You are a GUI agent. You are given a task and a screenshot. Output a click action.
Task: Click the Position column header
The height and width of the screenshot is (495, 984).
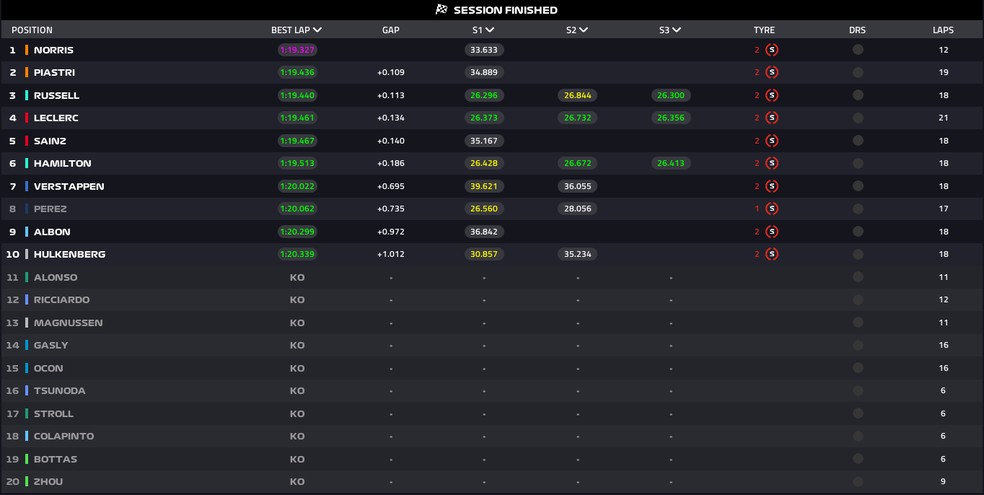tap(32, 31)
